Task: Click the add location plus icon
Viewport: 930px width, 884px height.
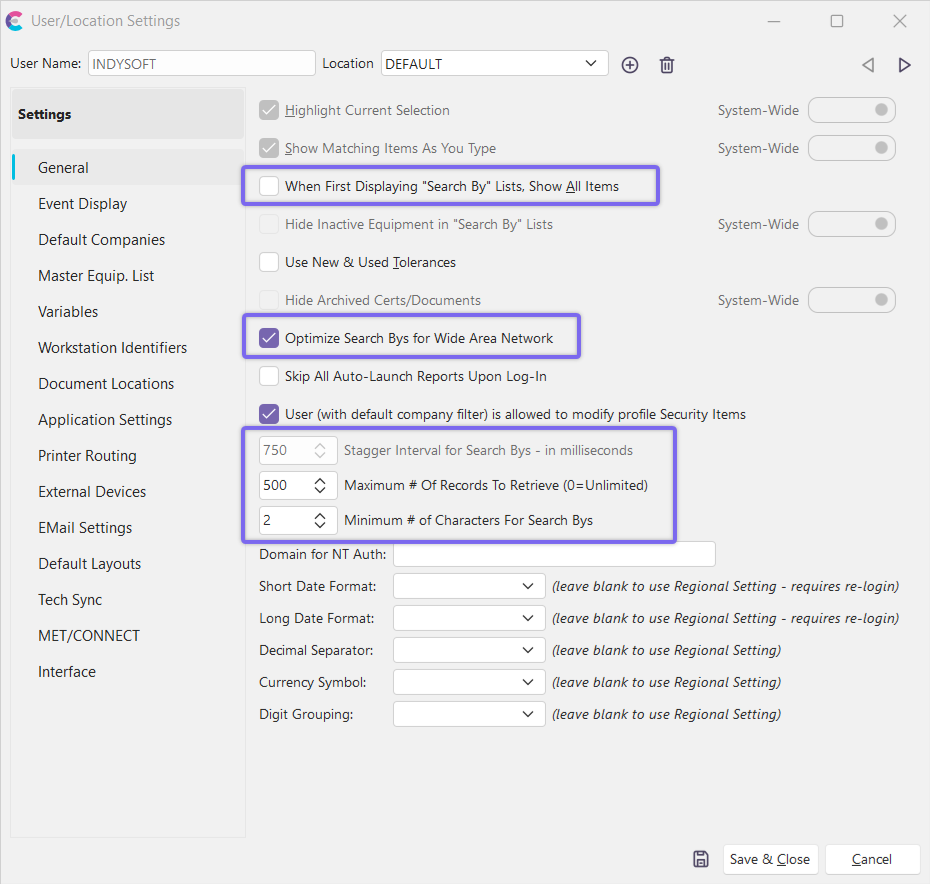Action: click(630, 65)
